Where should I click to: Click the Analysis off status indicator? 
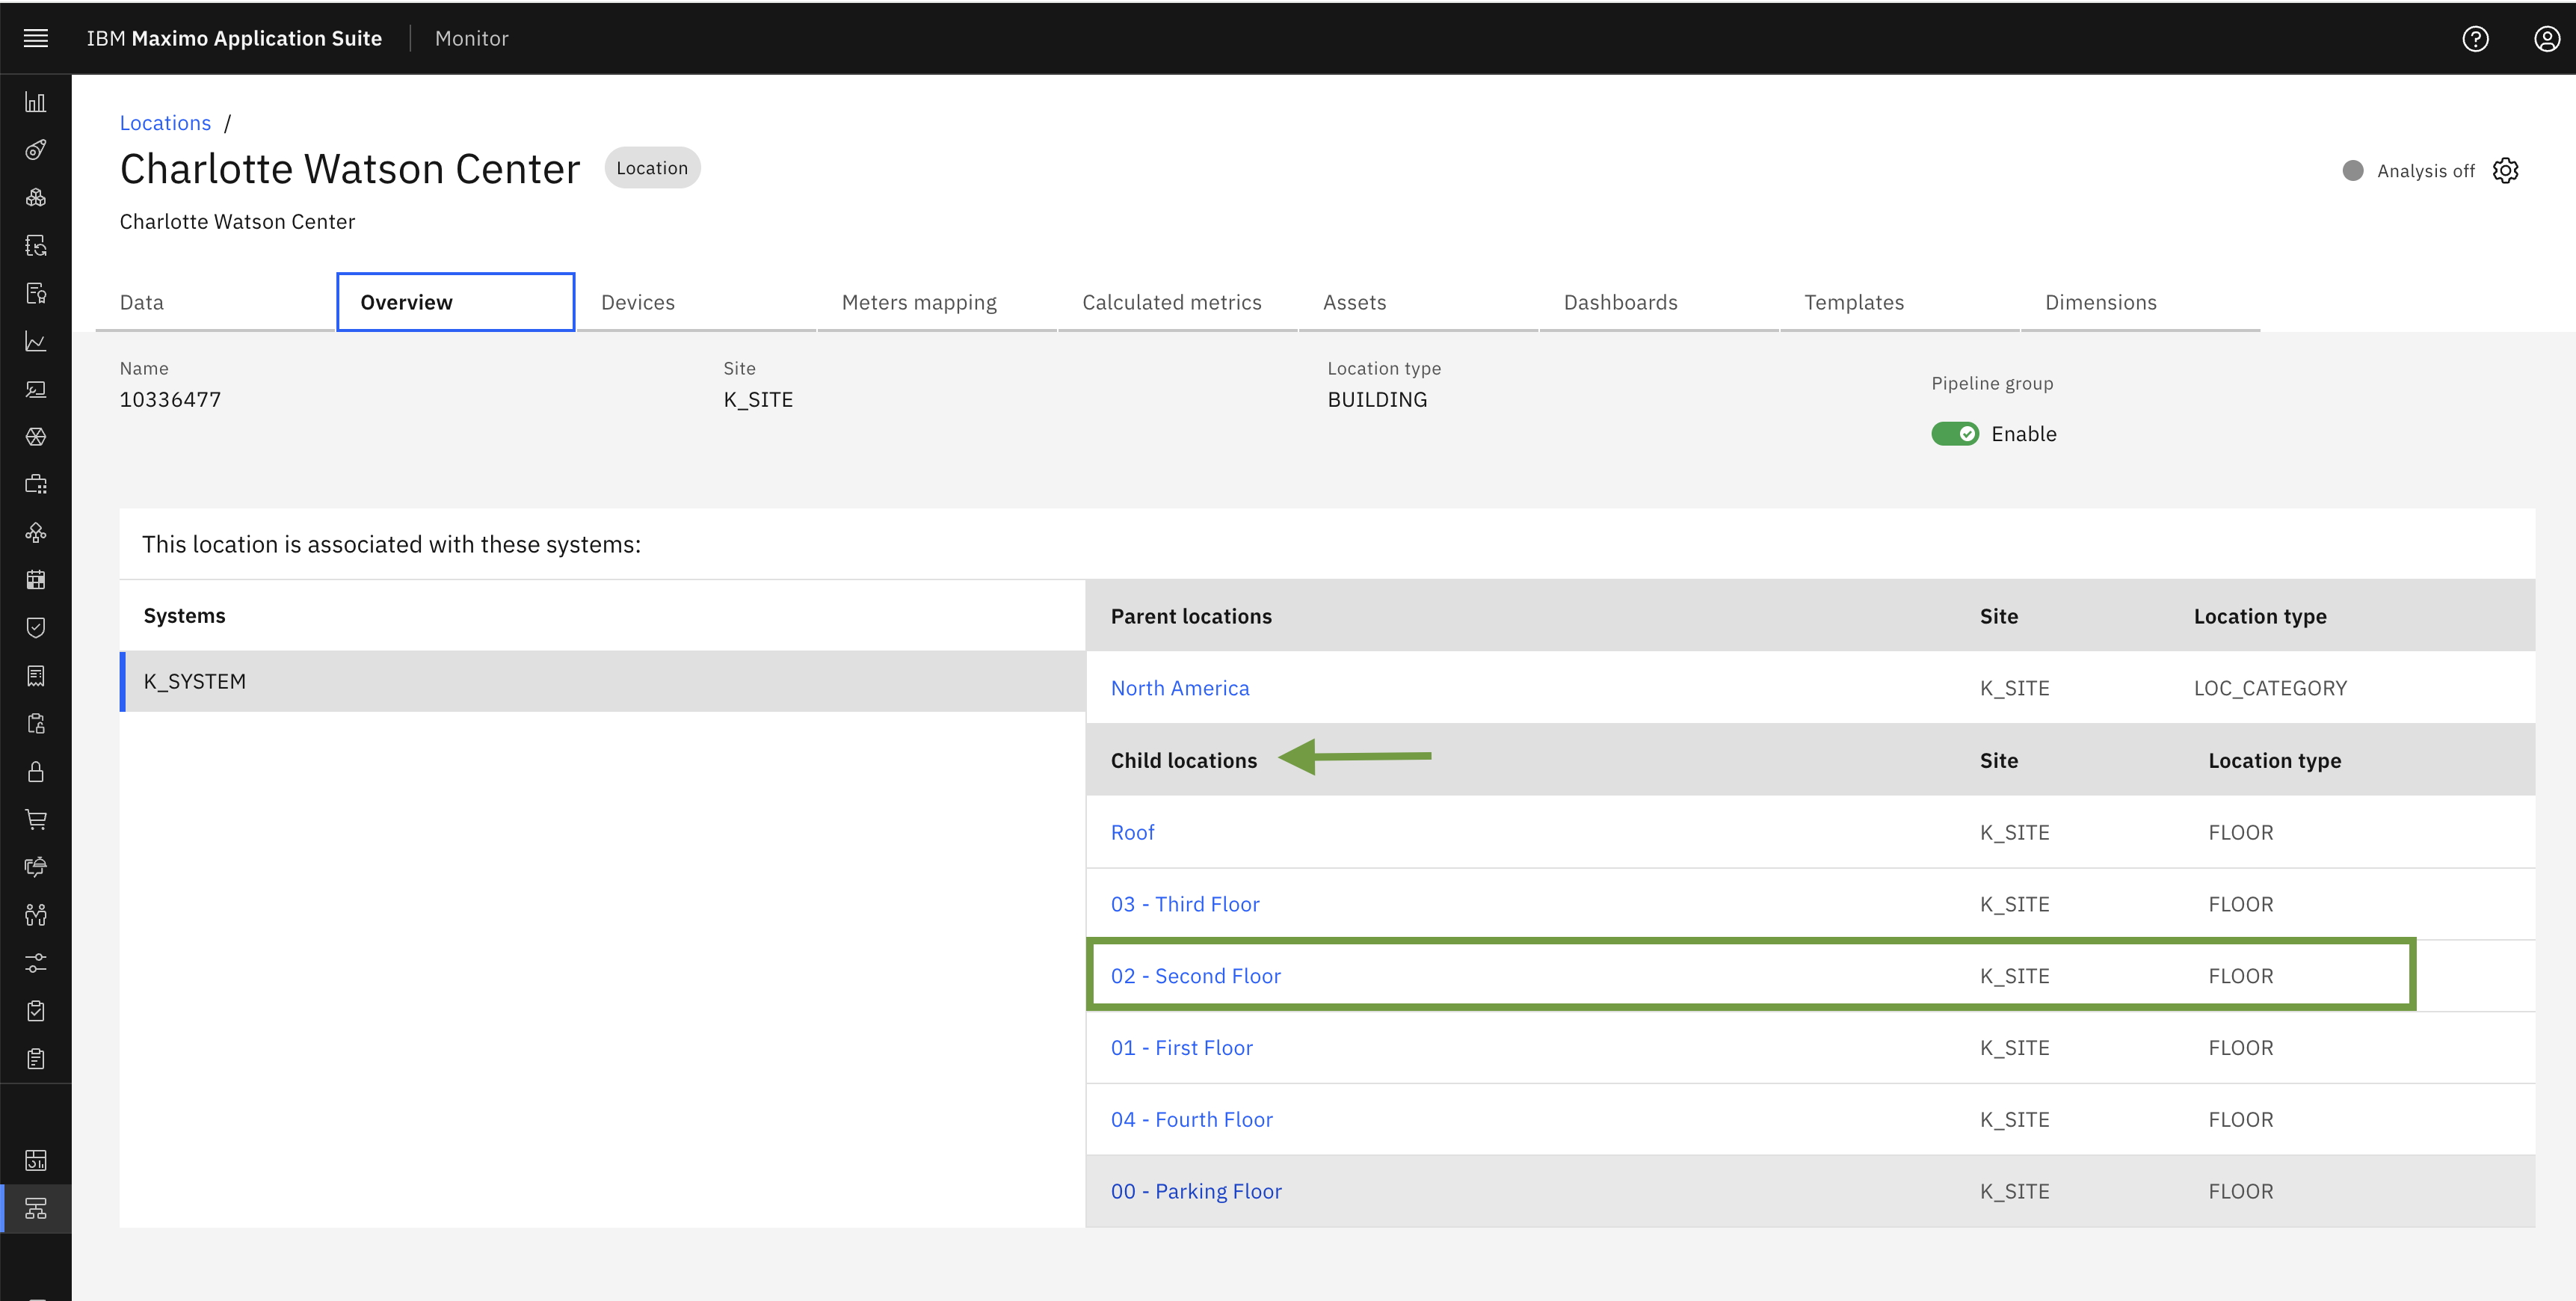coord(2409,171)
